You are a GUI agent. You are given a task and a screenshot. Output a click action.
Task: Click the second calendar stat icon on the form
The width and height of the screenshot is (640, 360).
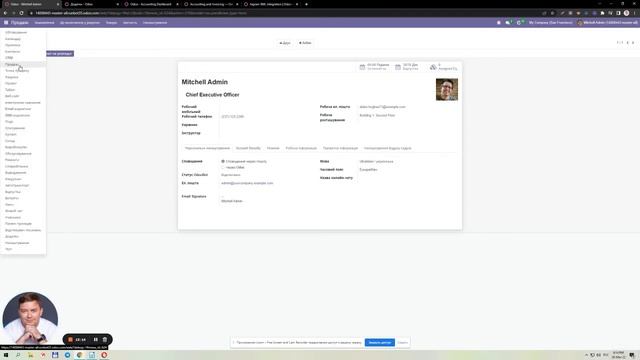click(398, 67)
